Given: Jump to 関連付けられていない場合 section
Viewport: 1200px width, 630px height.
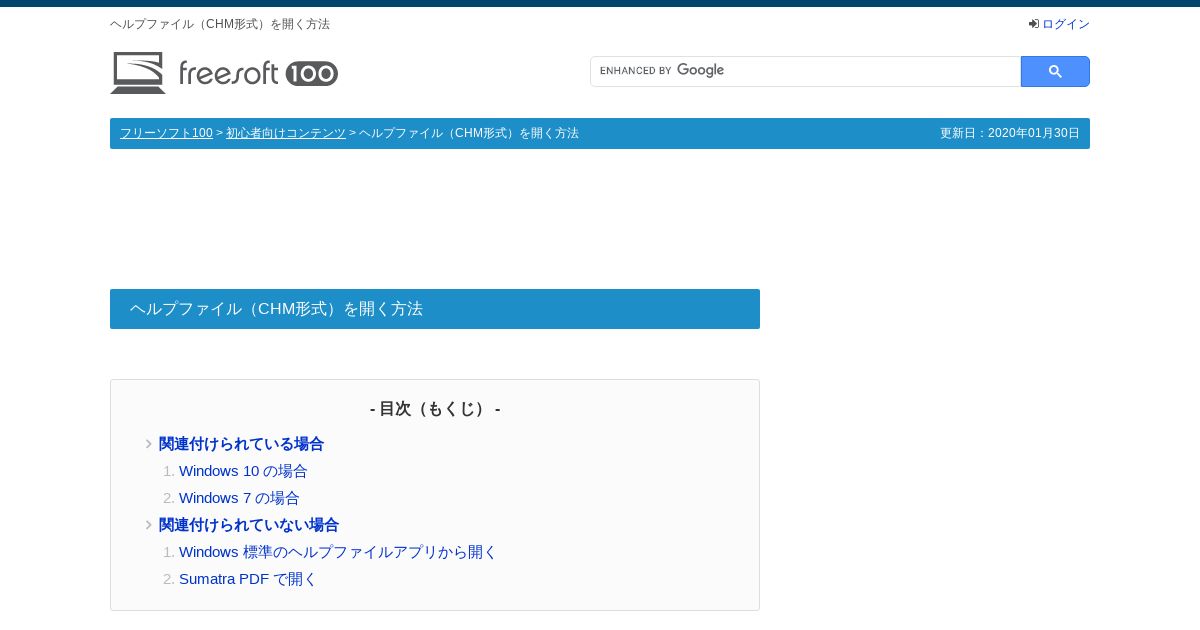Looking at the screenshot, I should pos(249,525).
